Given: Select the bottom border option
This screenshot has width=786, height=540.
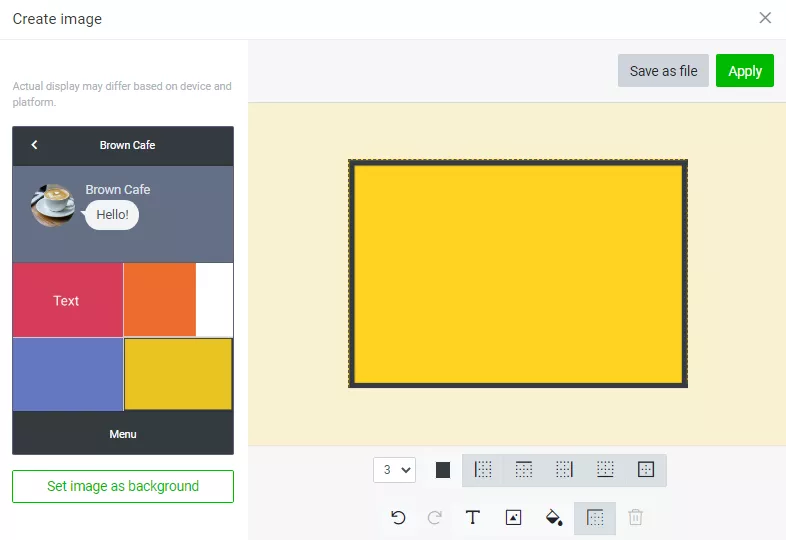Looking at the screenshot, I should pos(605,470).
